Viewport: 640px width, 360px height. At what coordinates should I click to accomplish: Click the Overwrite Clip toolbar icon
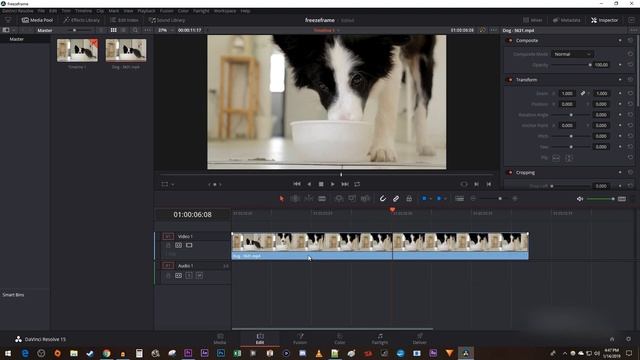(352, 199)
